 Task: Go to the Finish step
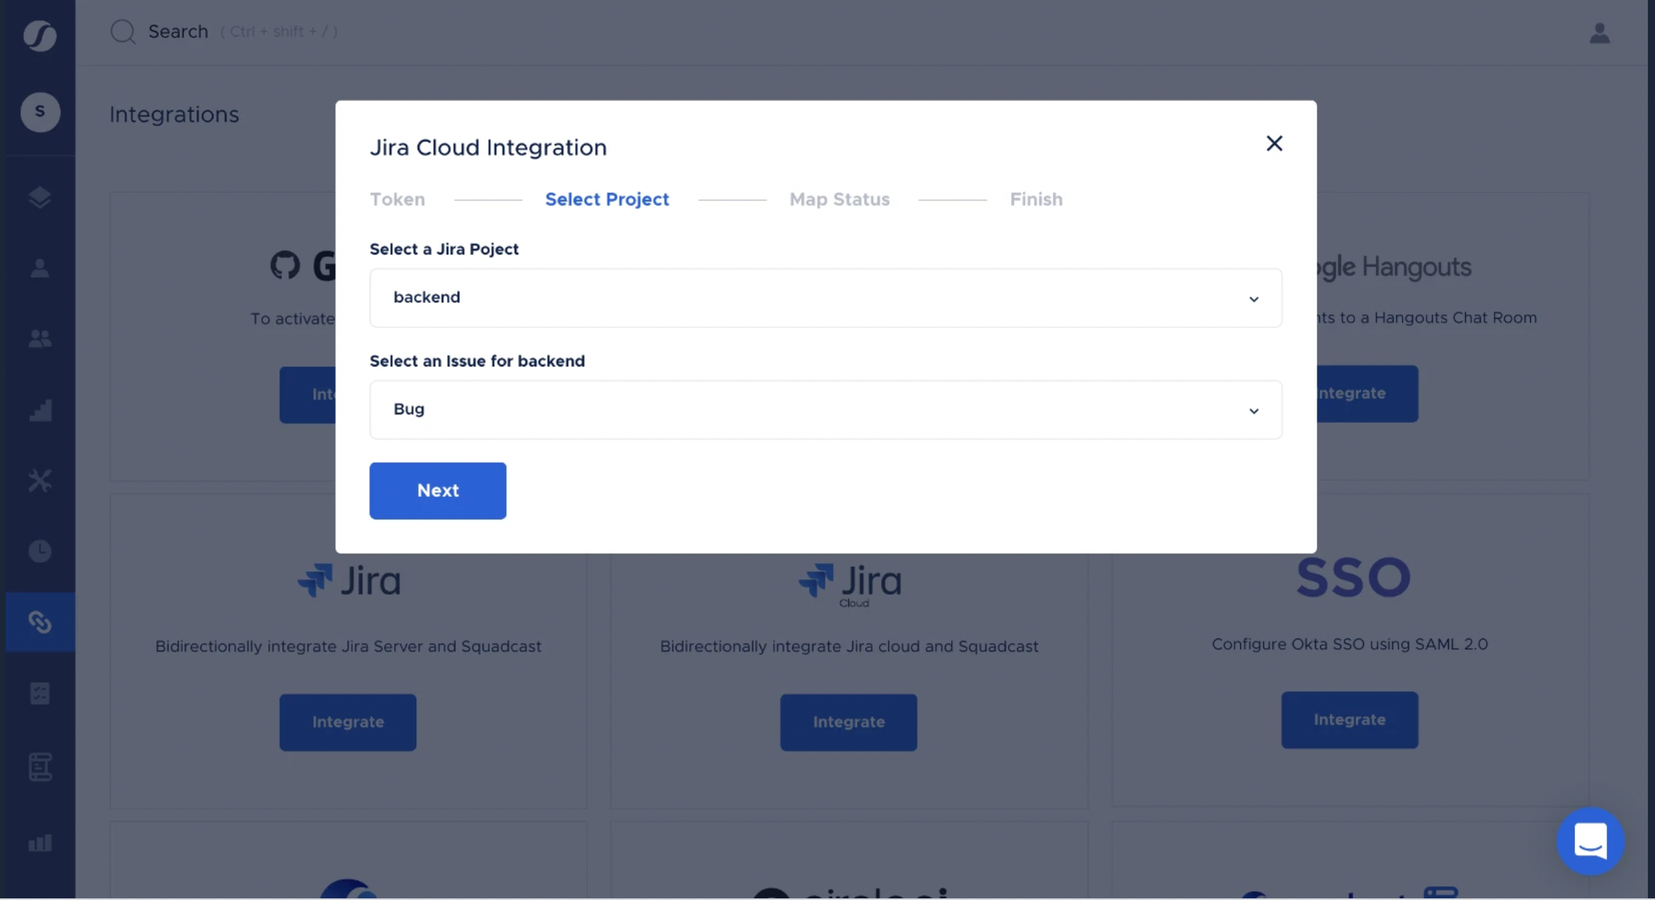tap(1036, 199)
